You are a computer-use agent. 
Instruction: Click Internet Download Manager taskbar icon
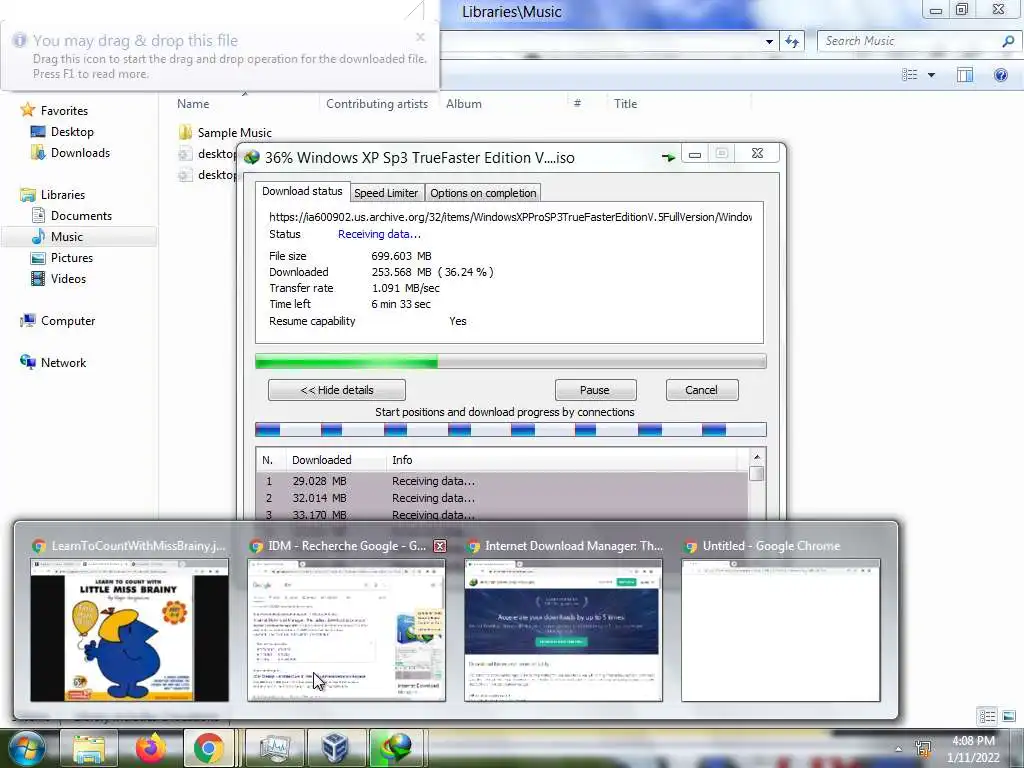pos(398,748)
